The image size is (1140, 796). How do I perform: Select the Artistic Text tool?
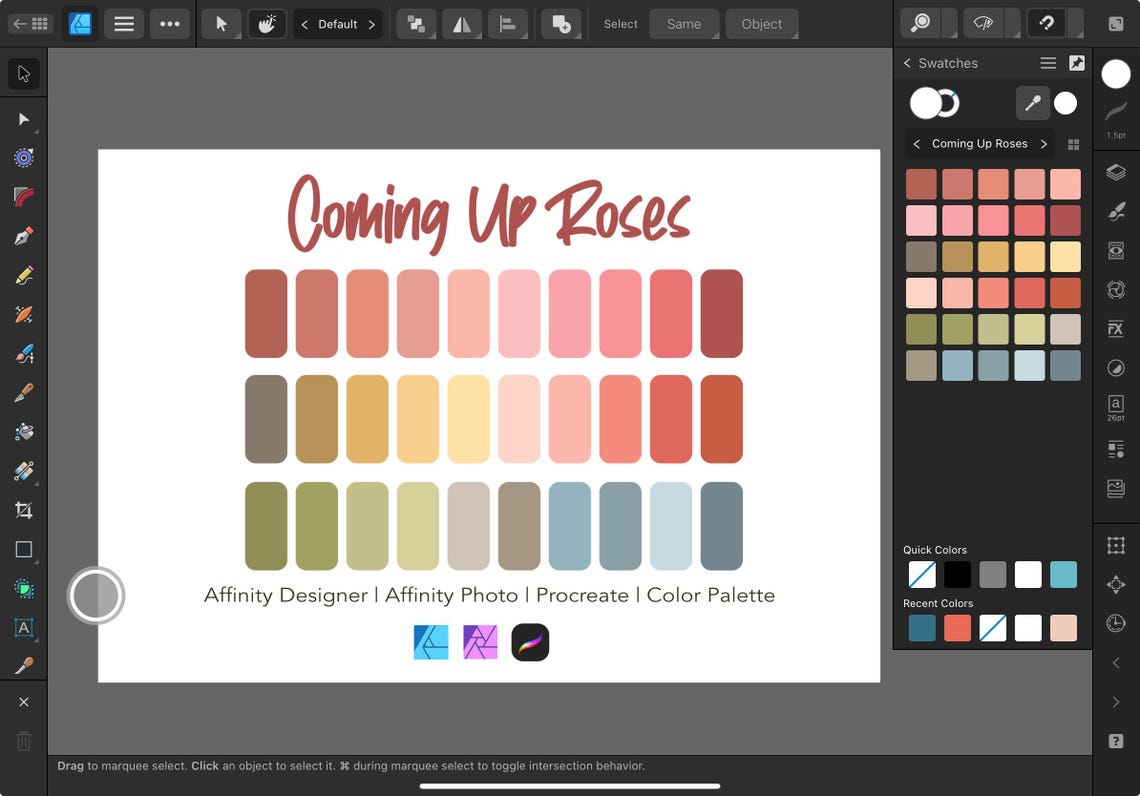point(24,628)
